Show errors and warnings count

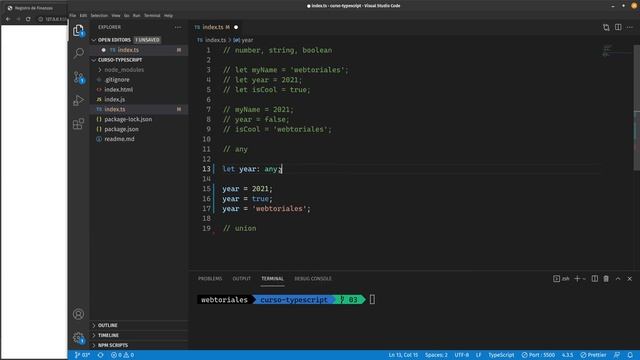tap(122, 355)
